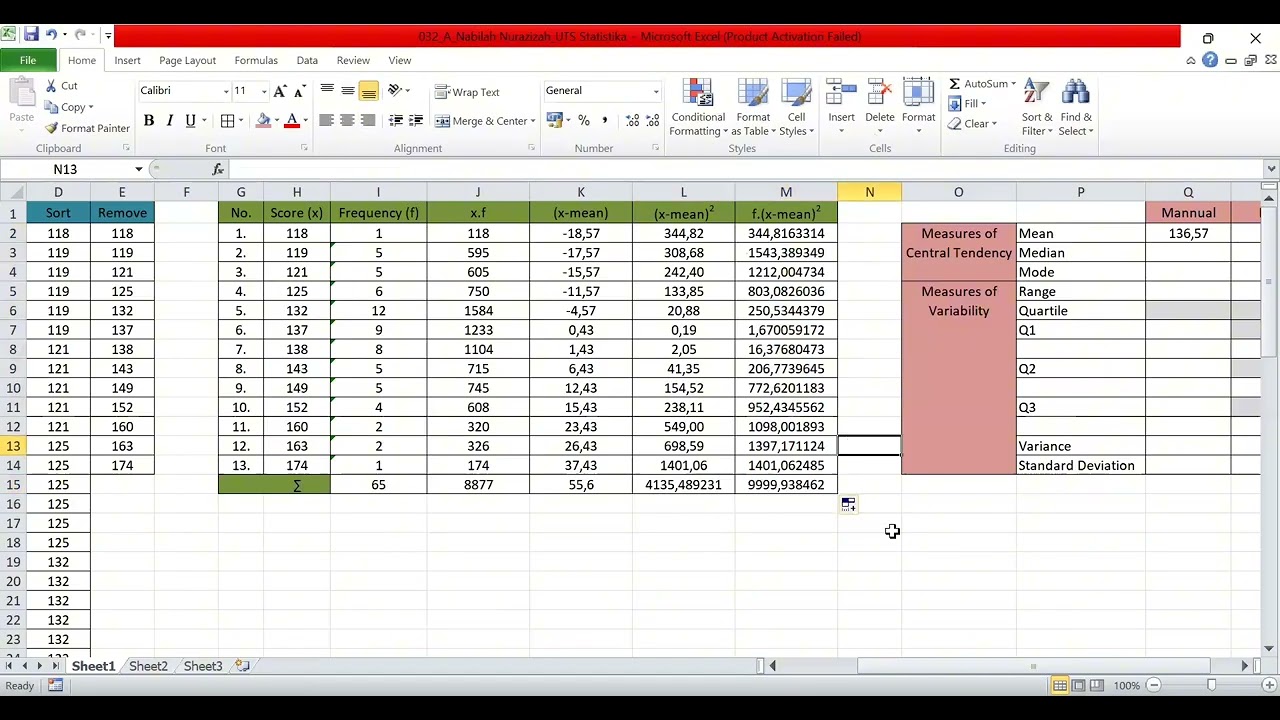Apply Comma Style number format
1280x720 pixels.
click(604, 121)
